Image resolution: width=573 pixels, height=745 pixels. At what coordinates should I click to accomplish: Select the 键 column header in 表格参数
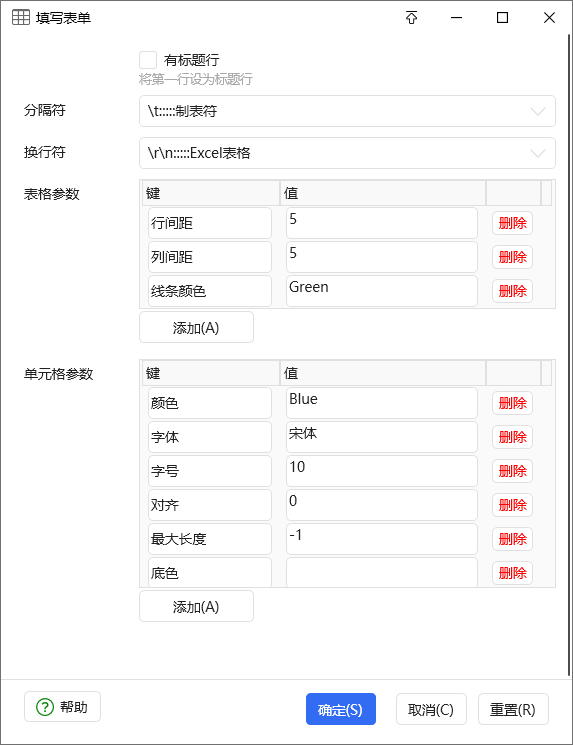[x=211, y=193]
